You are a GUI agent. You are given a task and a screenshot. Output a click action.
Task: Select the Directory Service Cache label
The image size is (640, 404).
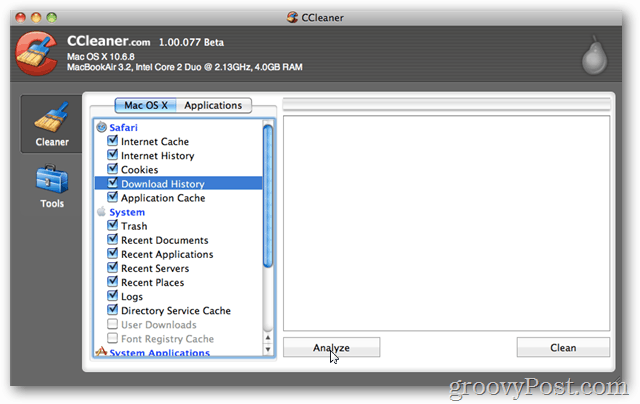pyautogui.click(x=176, y=311)
